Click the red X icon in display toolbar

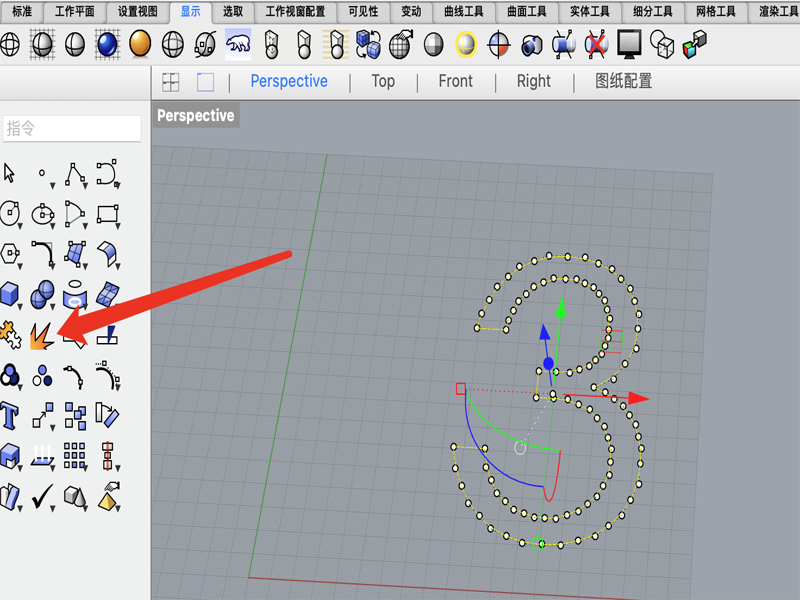pos(596,44)
